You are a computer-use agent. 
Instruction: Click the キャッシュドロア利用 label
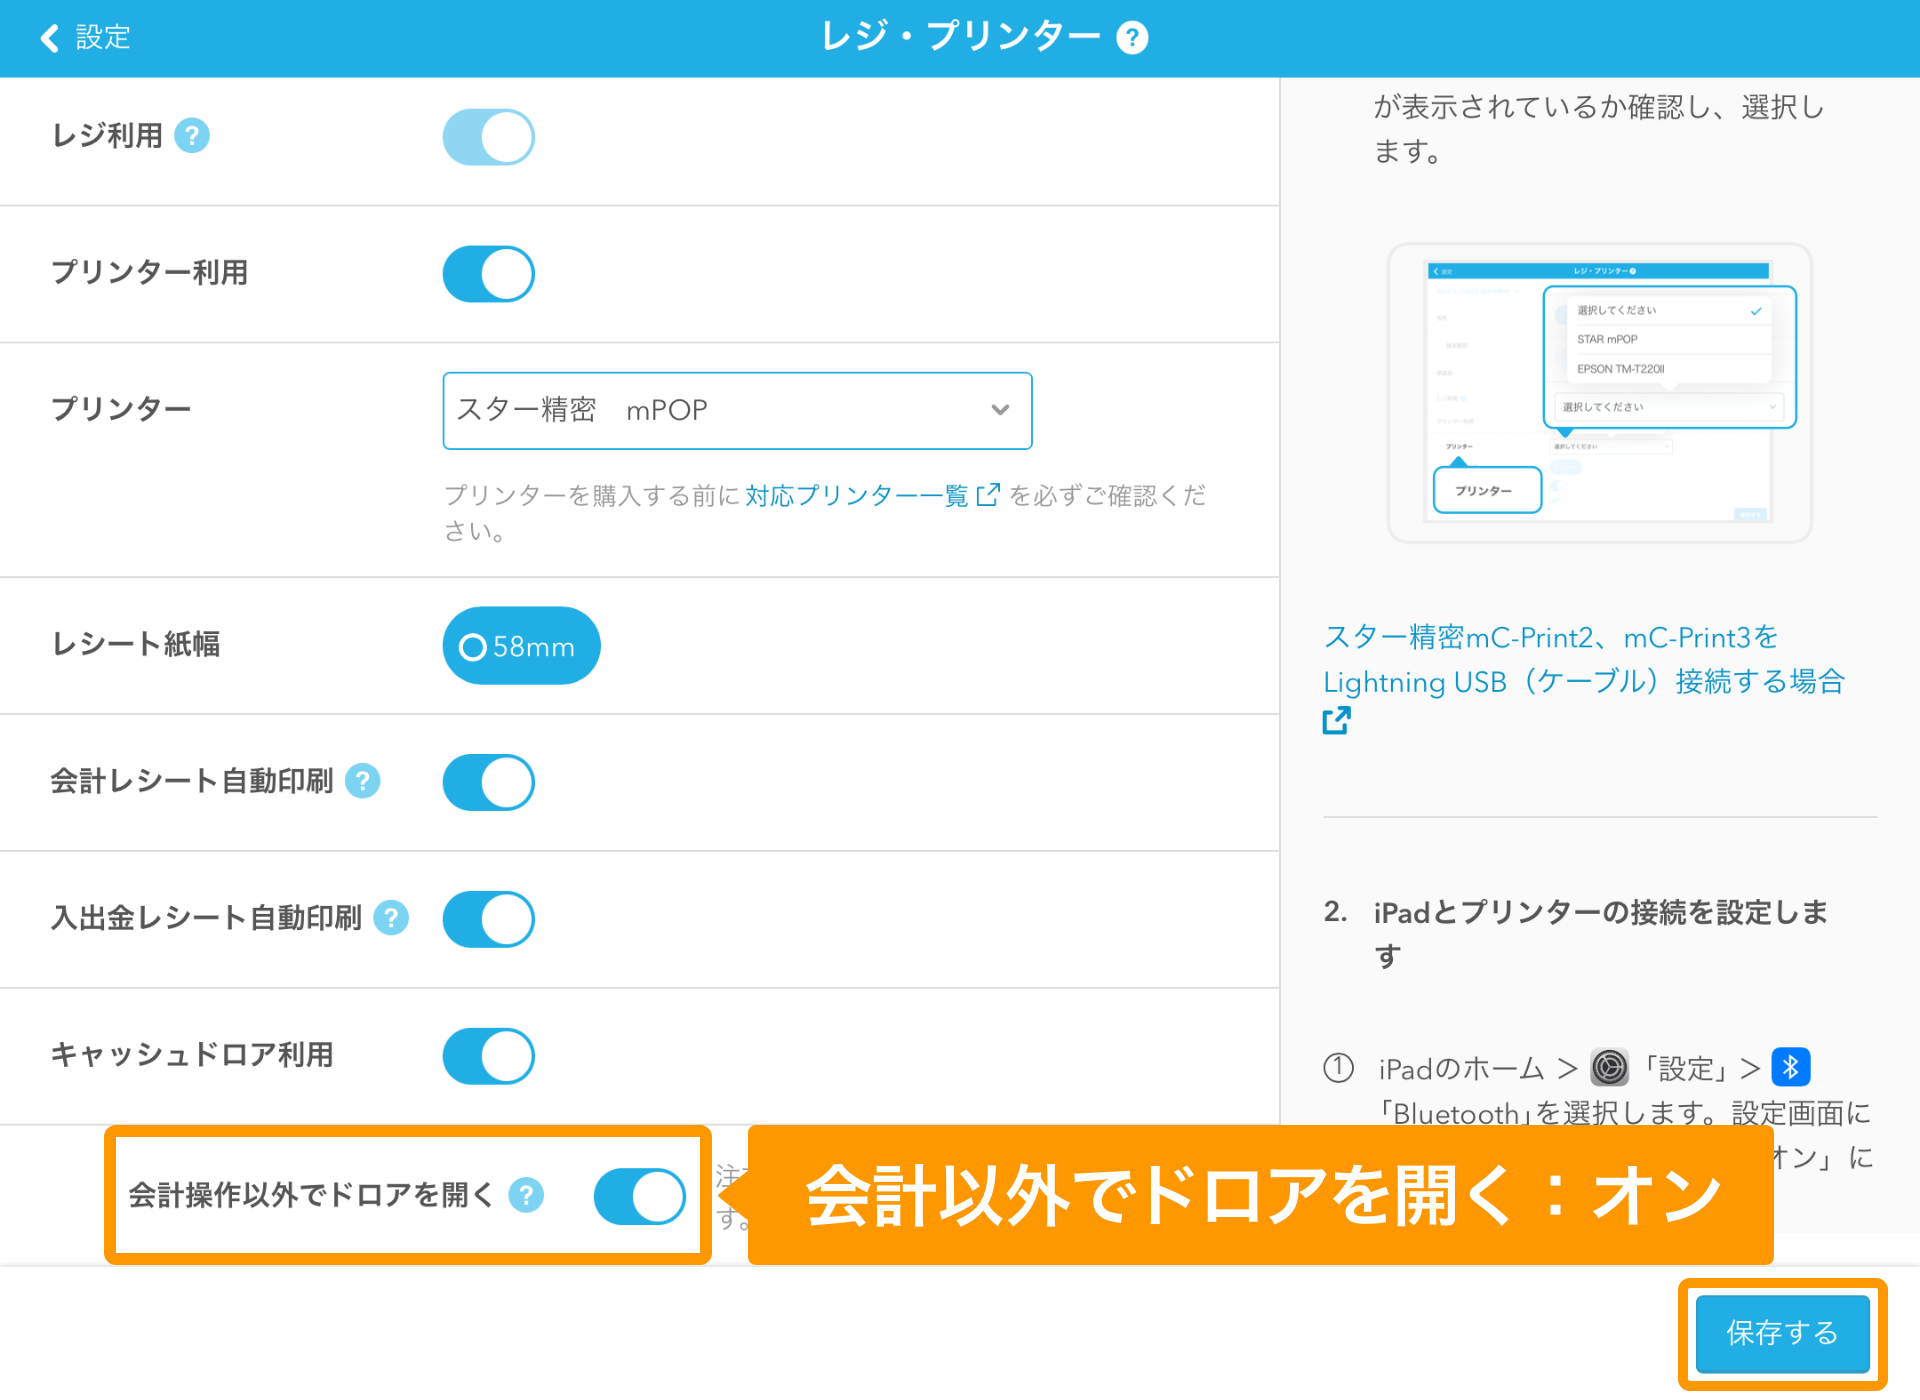(x=192, y=1054)
